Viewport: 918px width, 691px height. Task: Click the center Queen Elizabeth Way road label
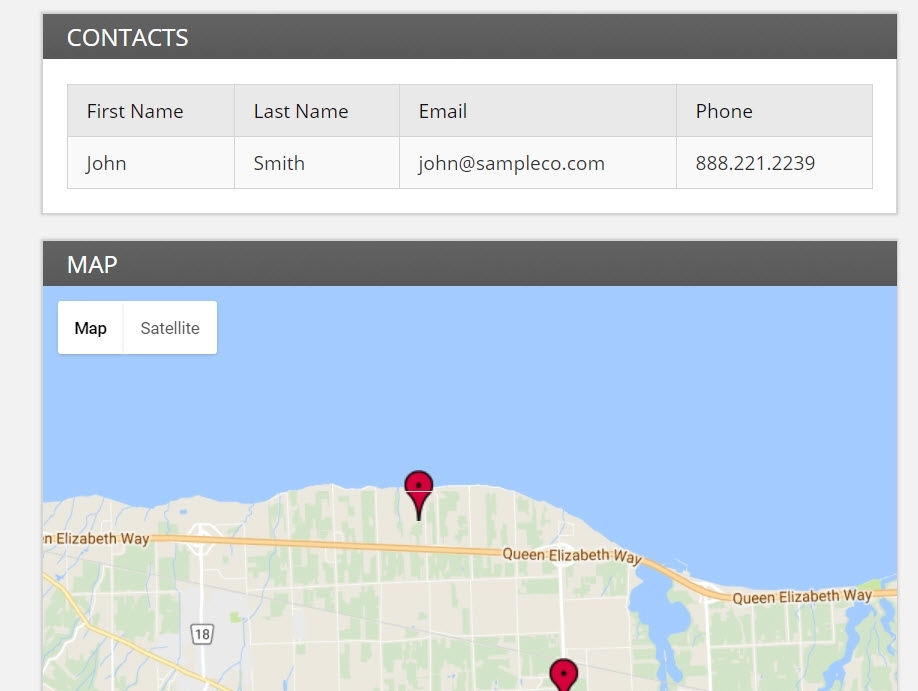point(572,555)
